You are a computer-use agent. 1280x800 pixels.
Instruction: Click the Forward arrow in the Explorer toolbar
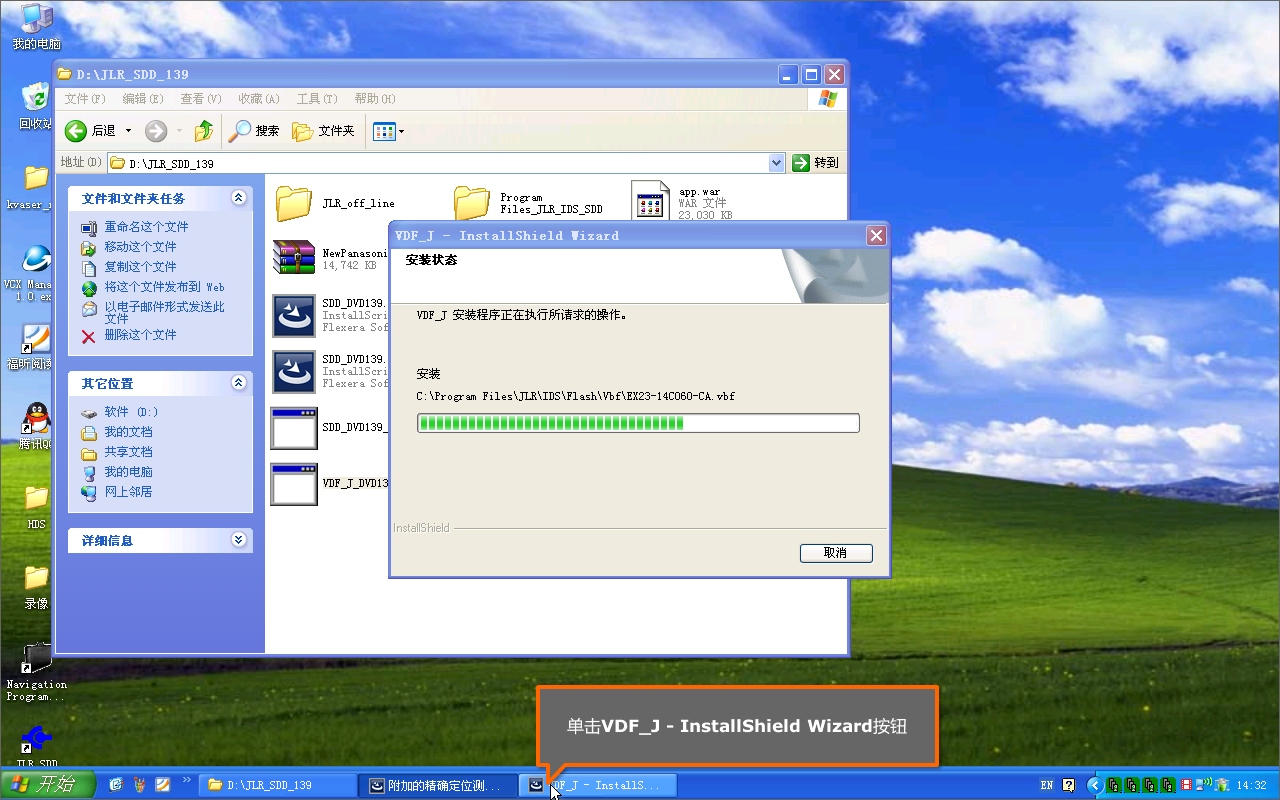point(156,131)
